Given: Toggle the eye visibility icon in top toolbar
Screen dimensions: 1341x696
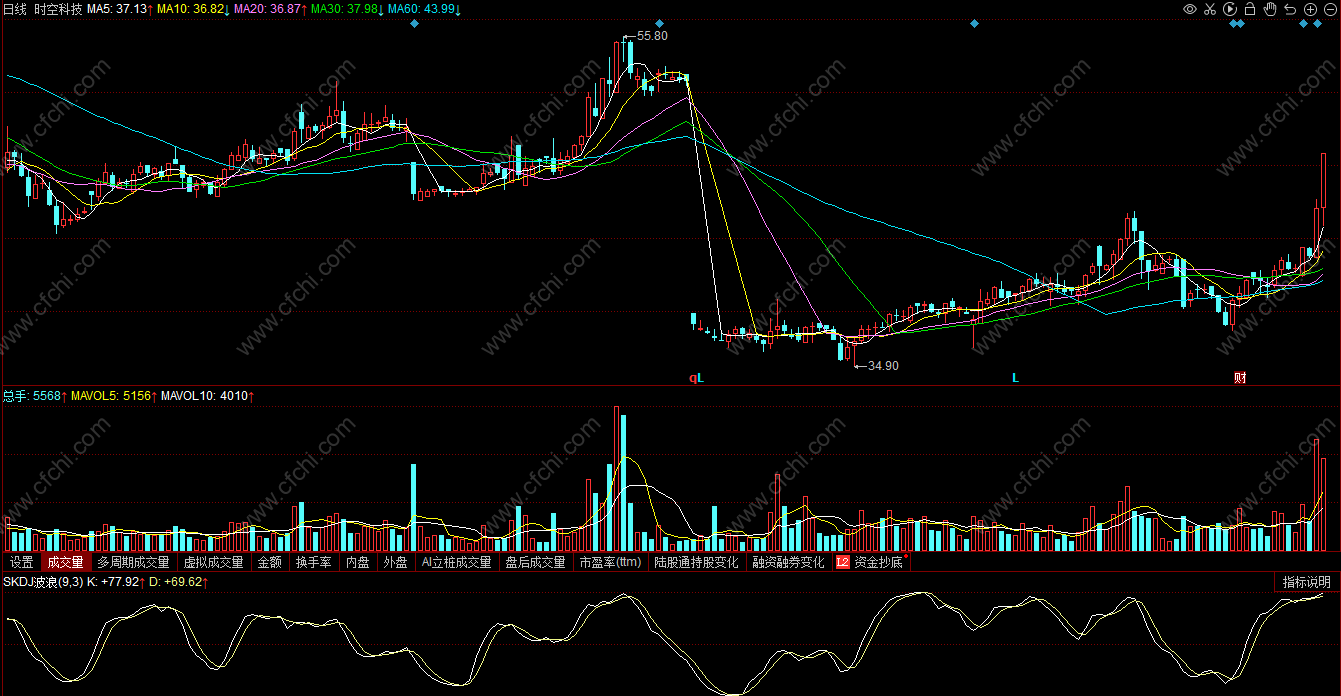Looking at the screenshot, I should click(x=1190, y=9).
